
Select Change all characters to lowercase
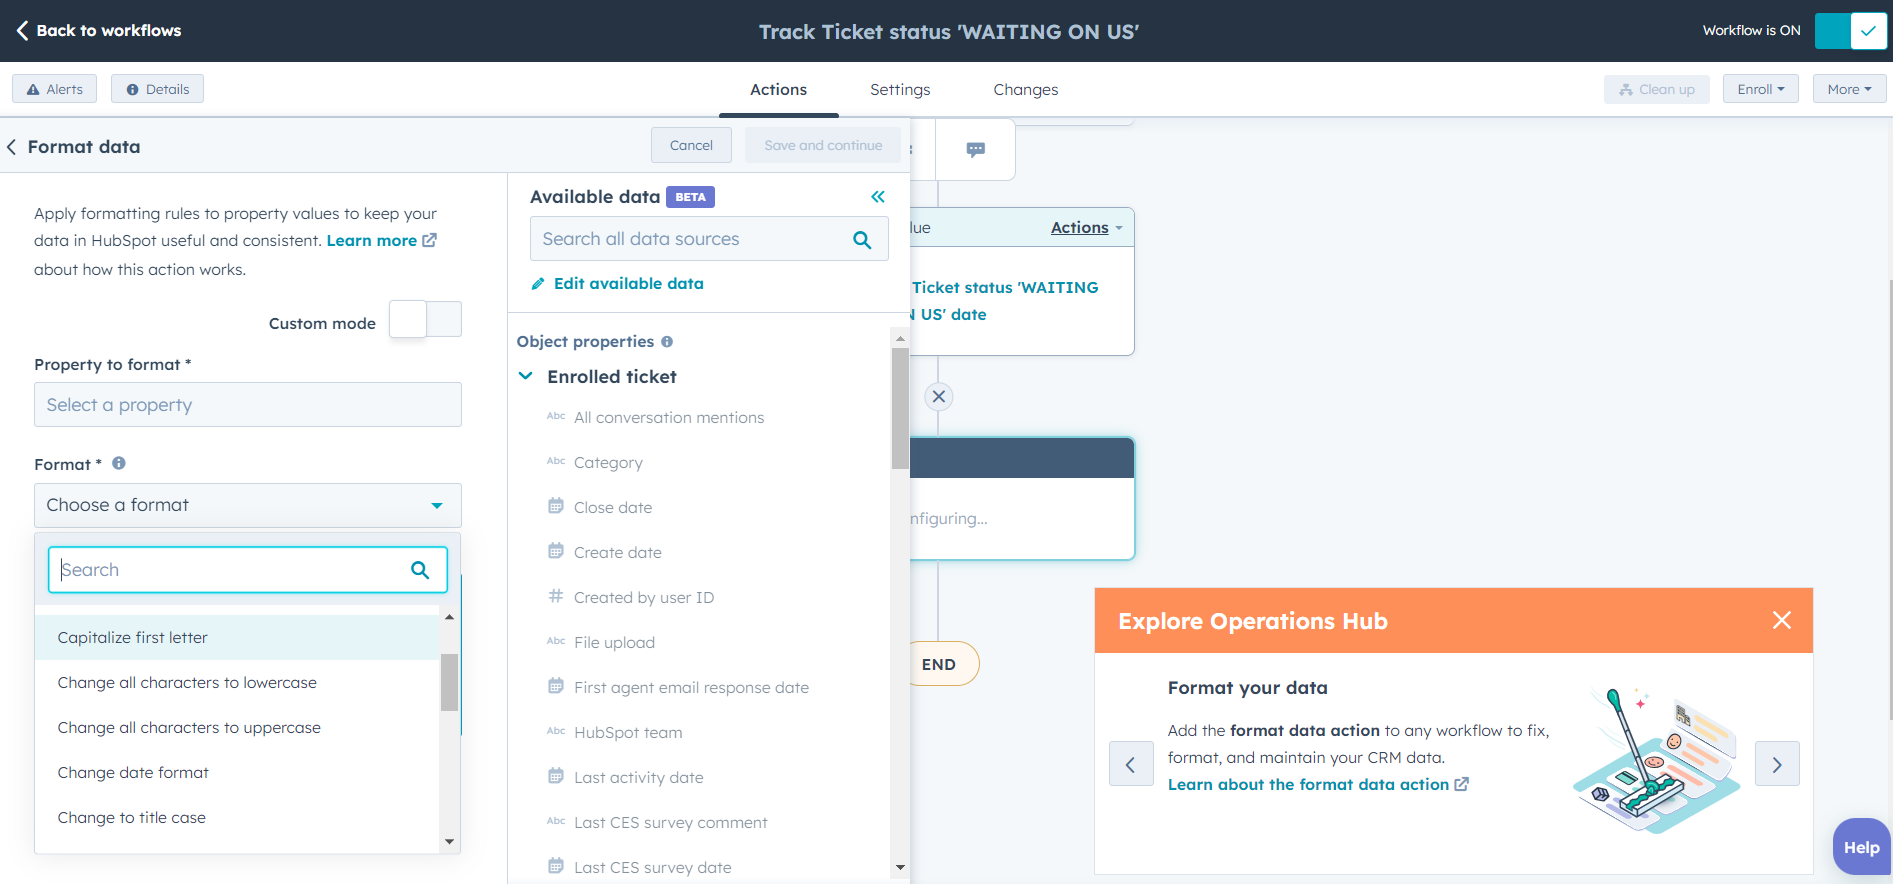pyautogui.click(x=237, y=682)
